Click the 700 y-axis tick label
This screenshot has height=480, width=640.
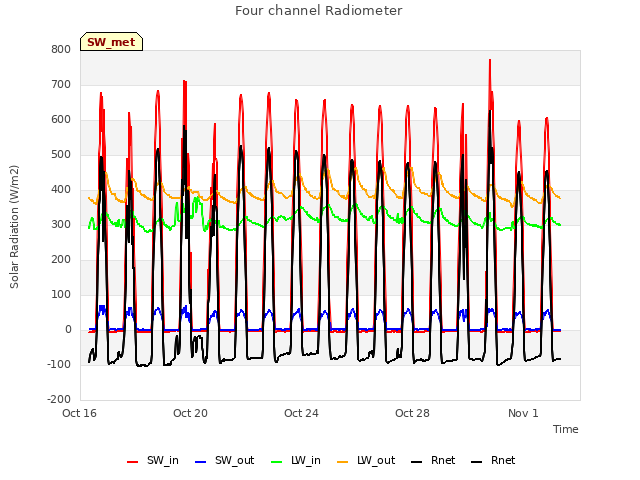coord(61,84)
